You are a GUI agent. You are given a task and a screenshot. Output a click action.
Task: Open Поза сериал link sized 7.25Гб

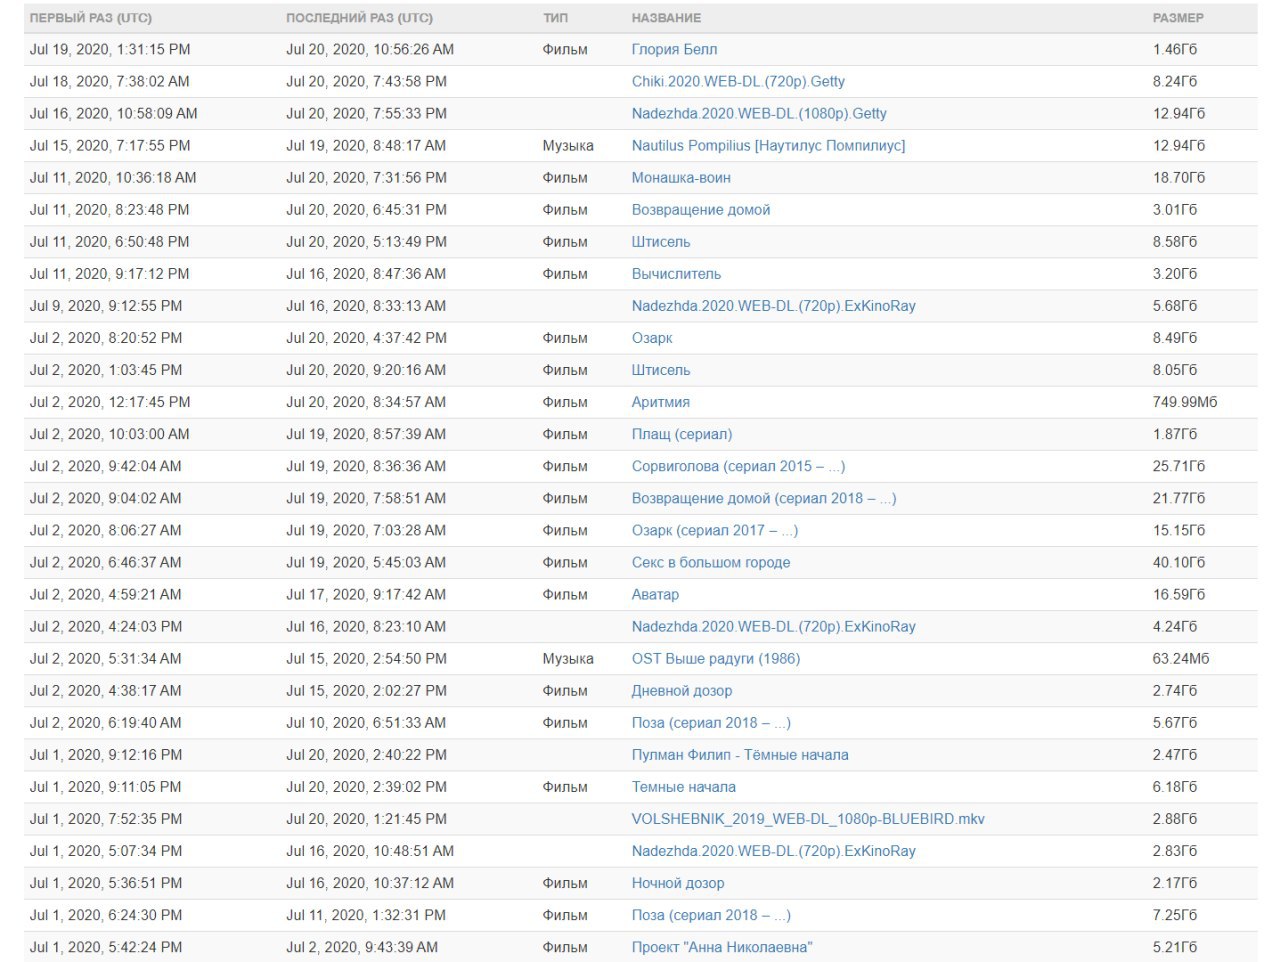coord(711,914)
